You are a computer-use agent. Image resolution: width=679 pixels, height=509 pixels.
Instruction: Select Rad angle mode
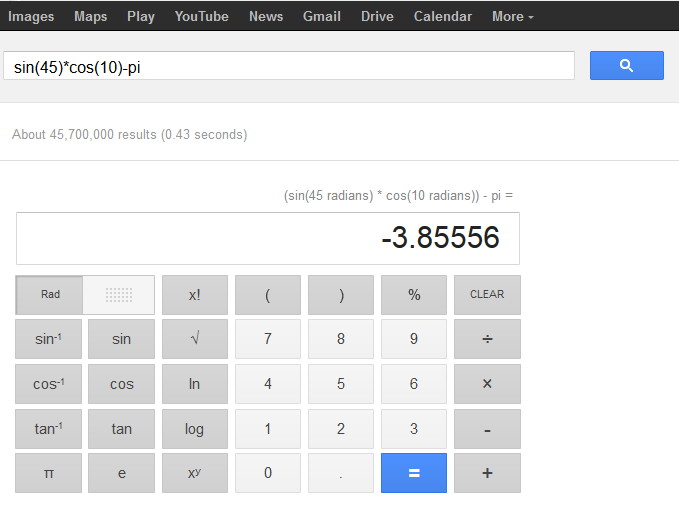tap(49, 295)
